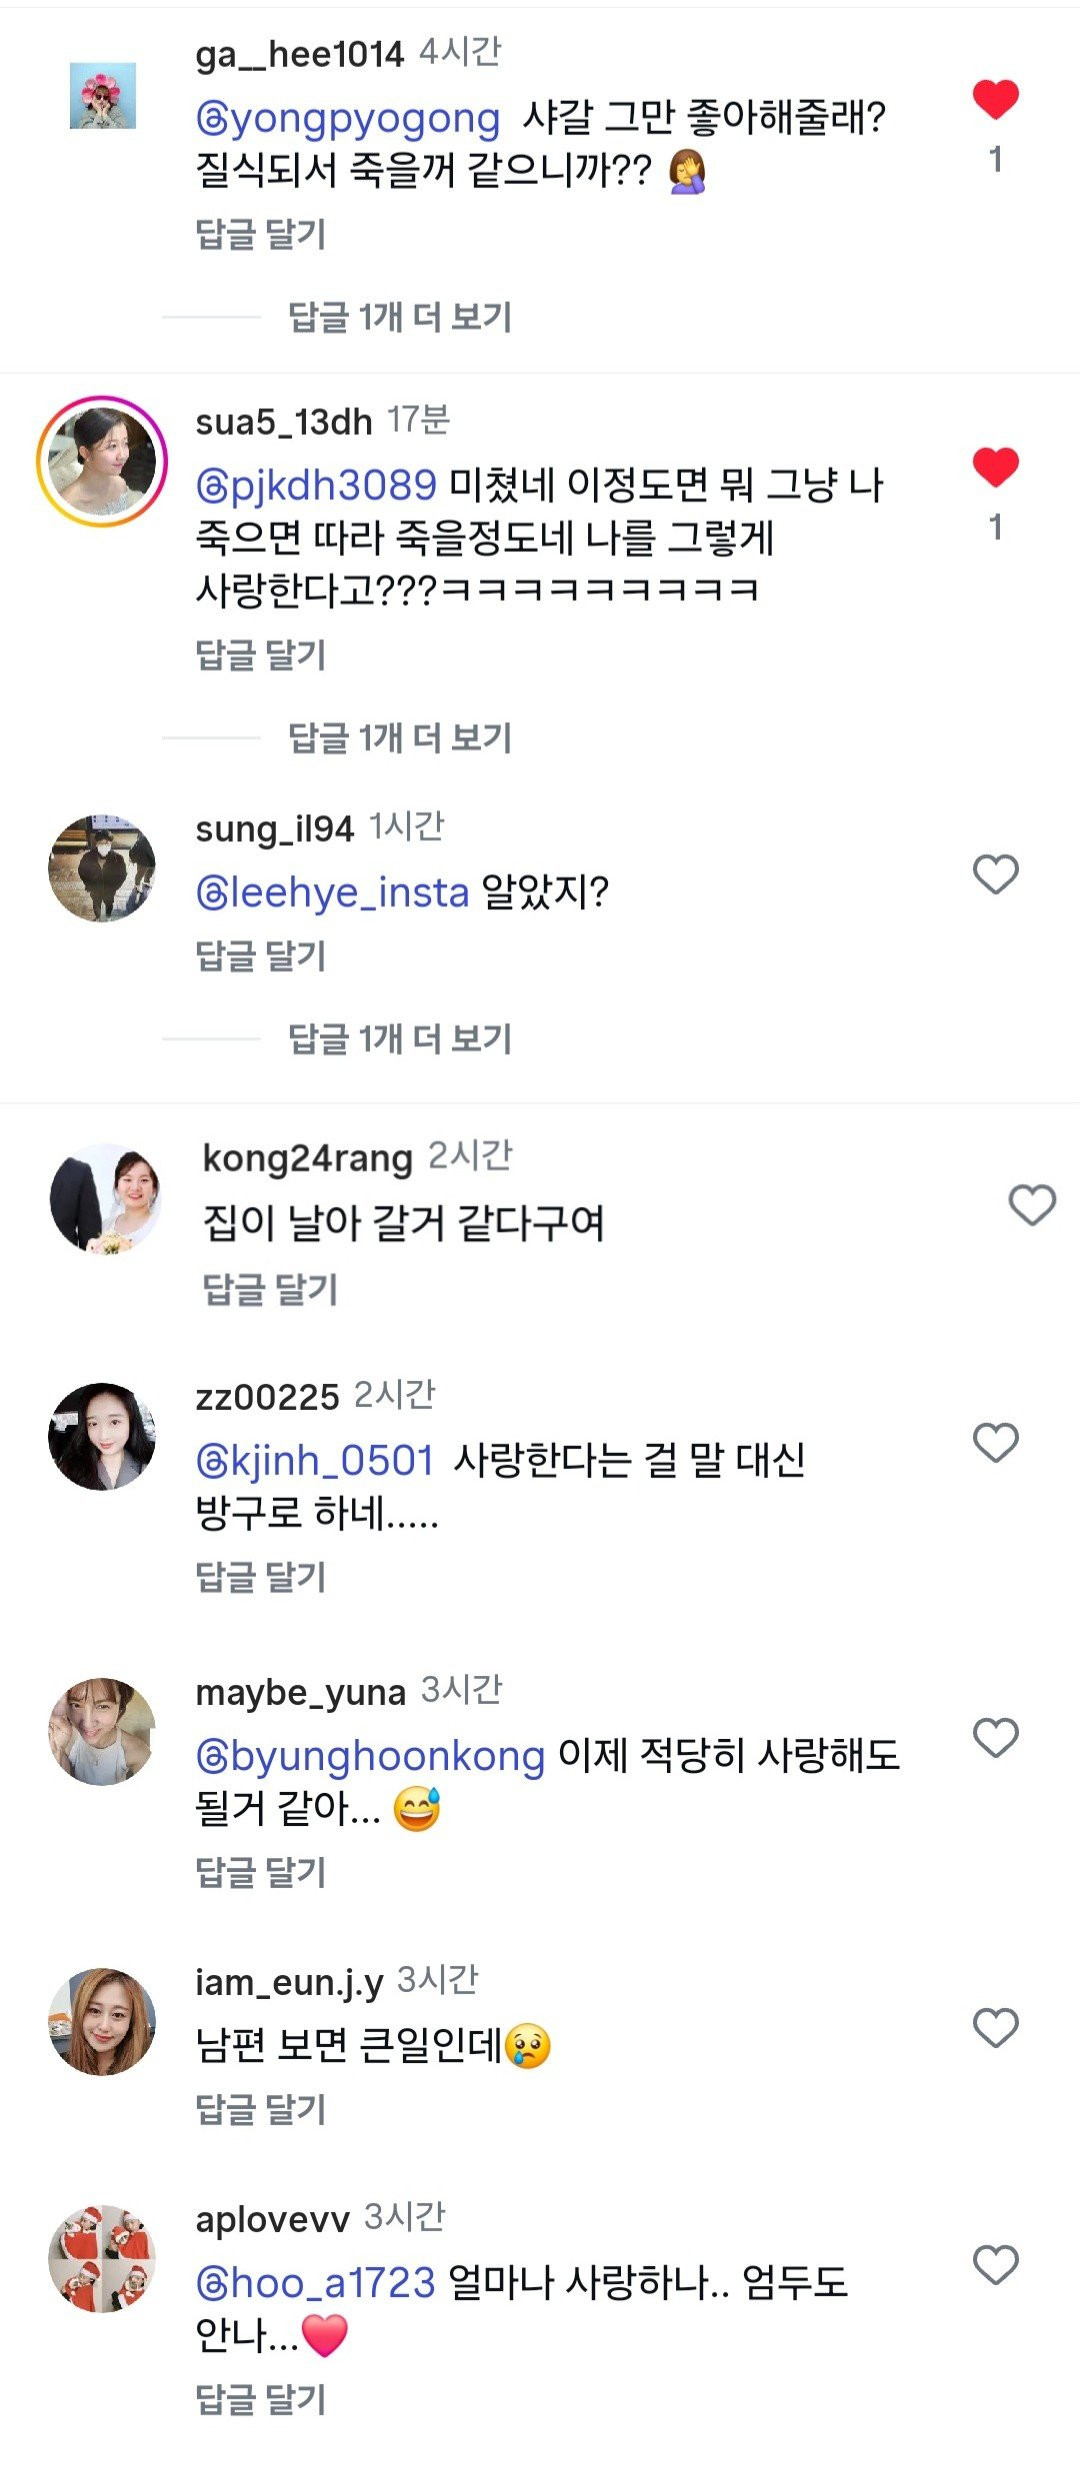Expand one more reply under ga__hee1014
Screen dimensions: 1080x2474
(x=399, y=317)
